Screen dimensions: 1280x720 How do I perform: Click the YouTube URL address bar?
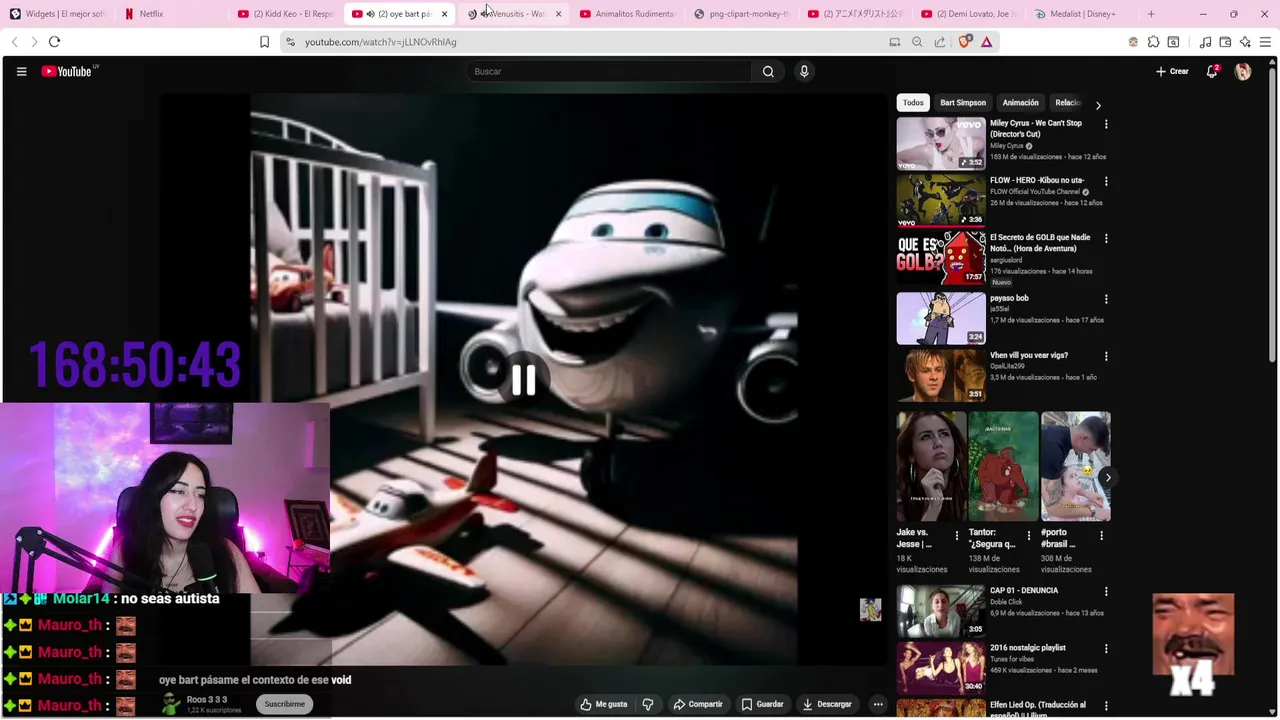(x=590, y=42)
